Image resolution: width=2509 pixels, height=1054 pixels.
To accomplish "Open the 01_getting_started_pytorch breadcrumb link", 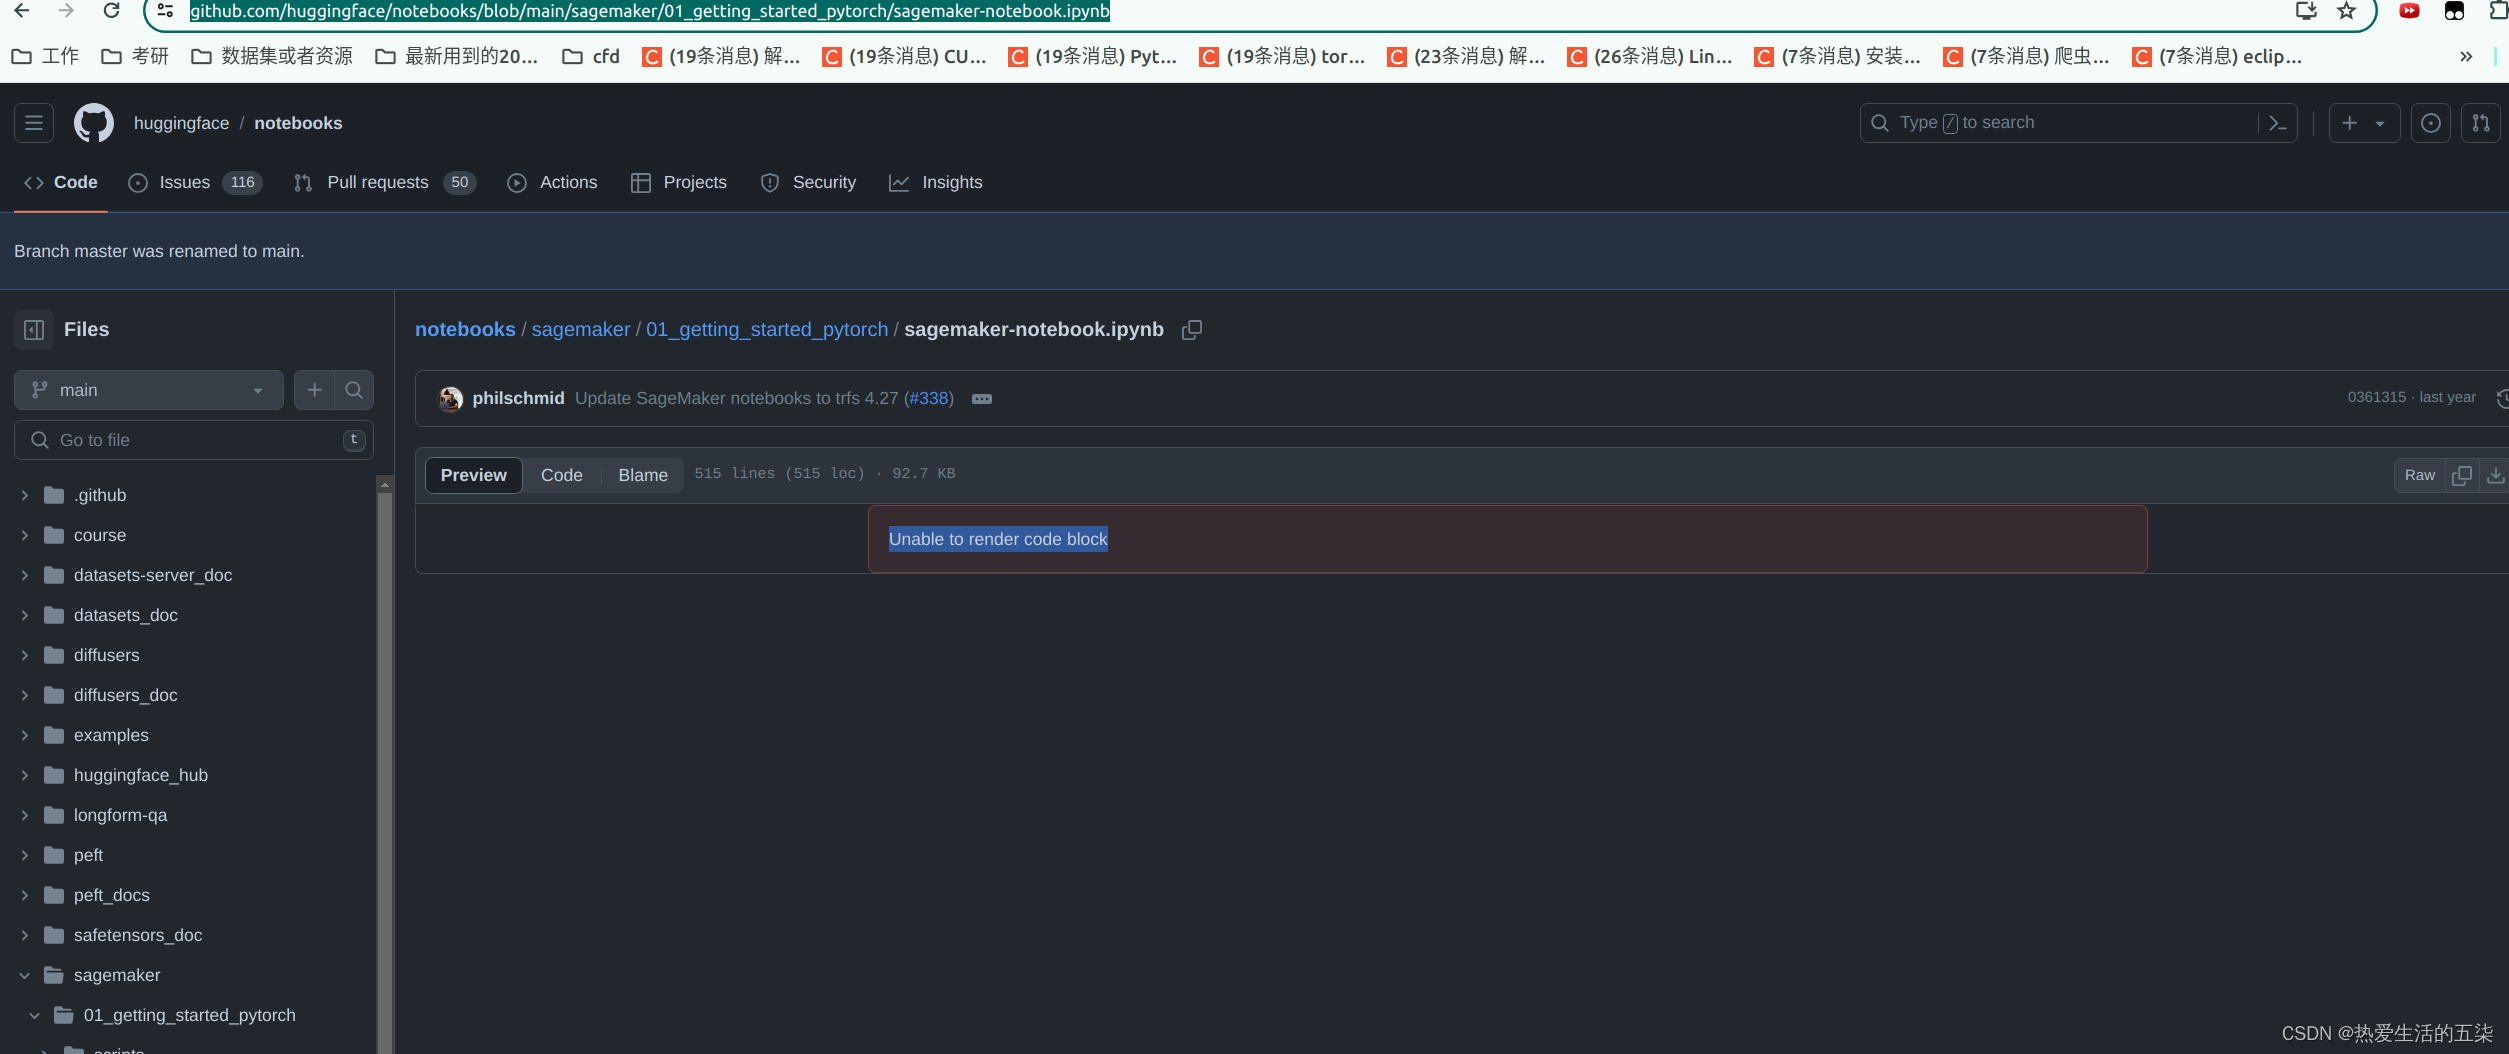I will pyautogui.click(x=767, y=330).
